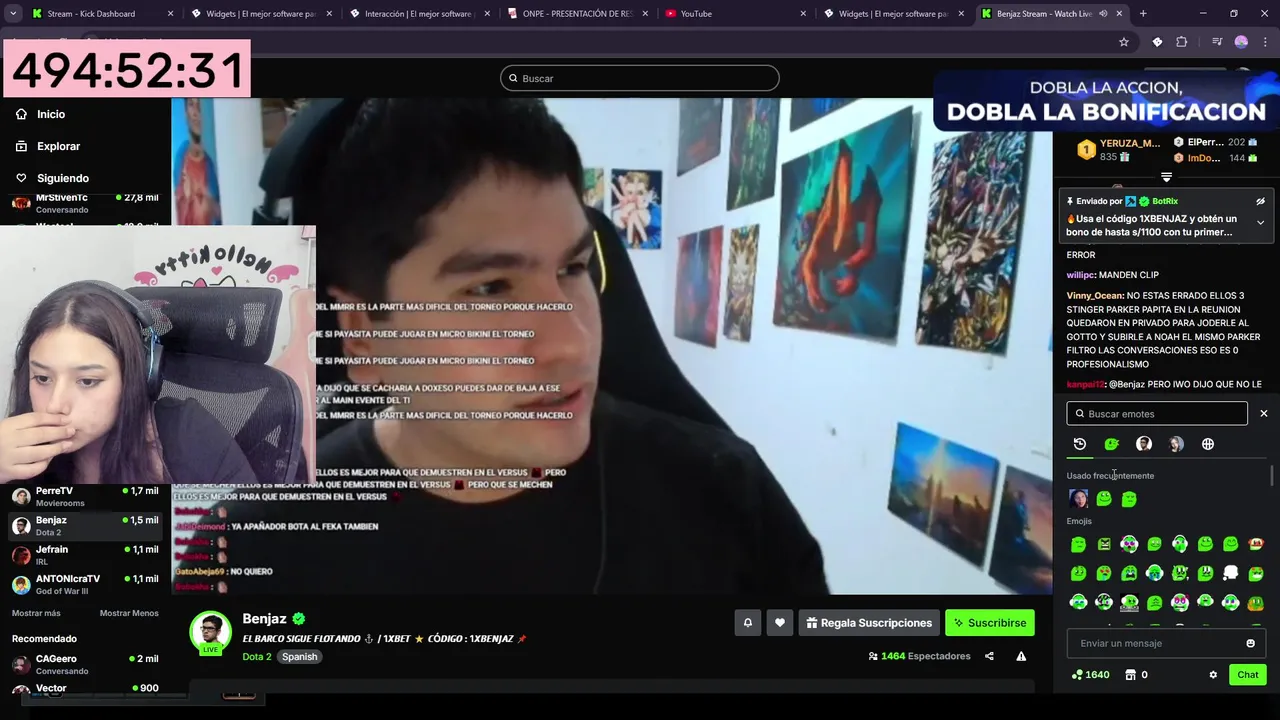Click the Regala Suscripciones button
1280x720 pixels.
click(x=869, y=623)
